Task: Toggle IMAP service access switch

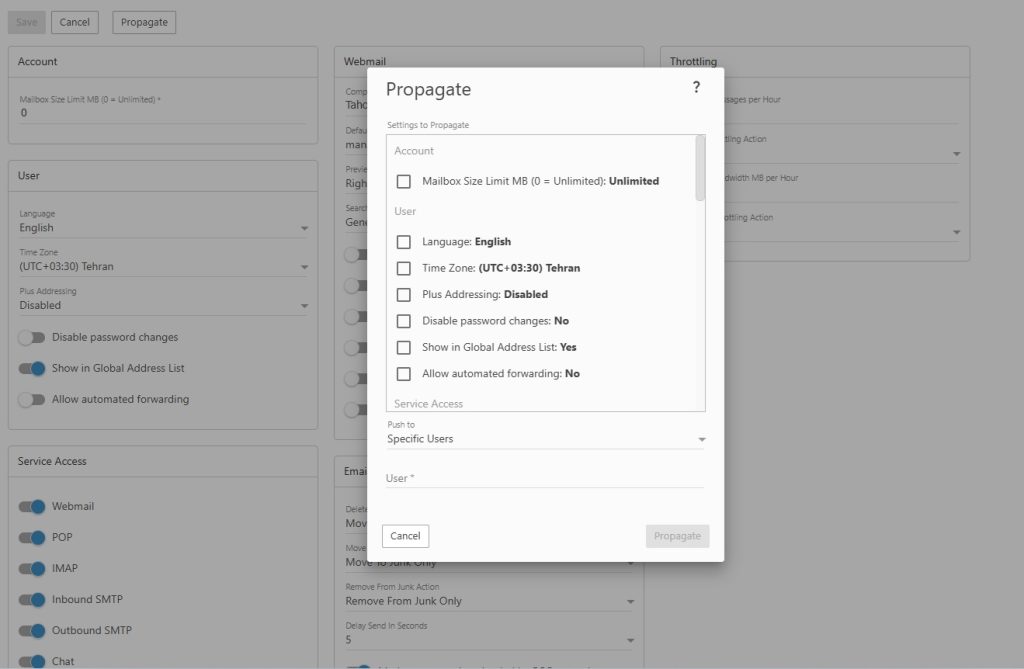Action: point(31,568)
